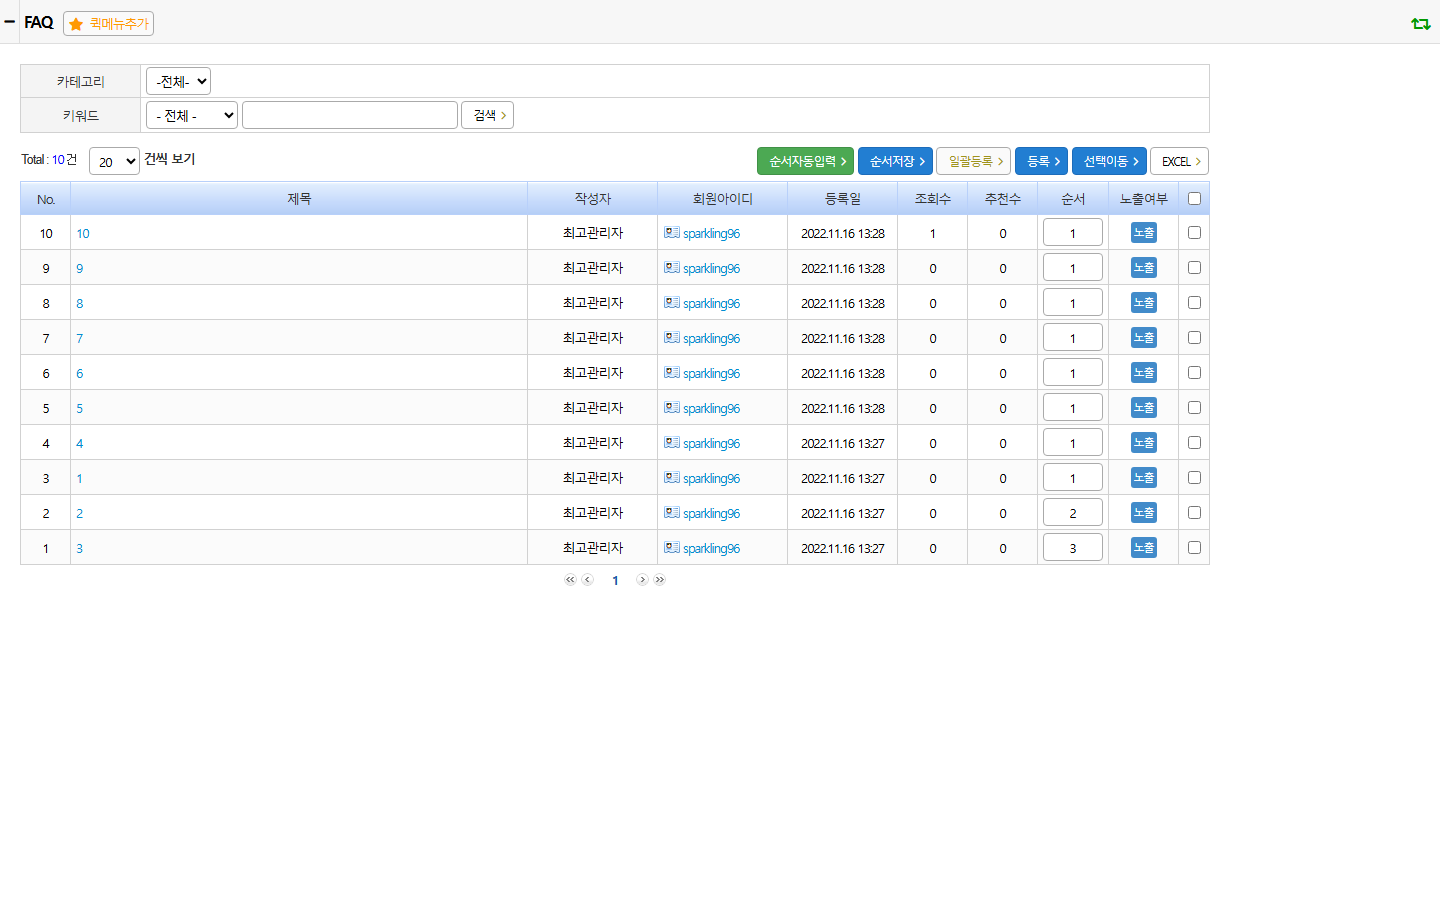The image size is (1440, 900).
Task: Edit order field in row No. 10
Action: click(1073, 232)
